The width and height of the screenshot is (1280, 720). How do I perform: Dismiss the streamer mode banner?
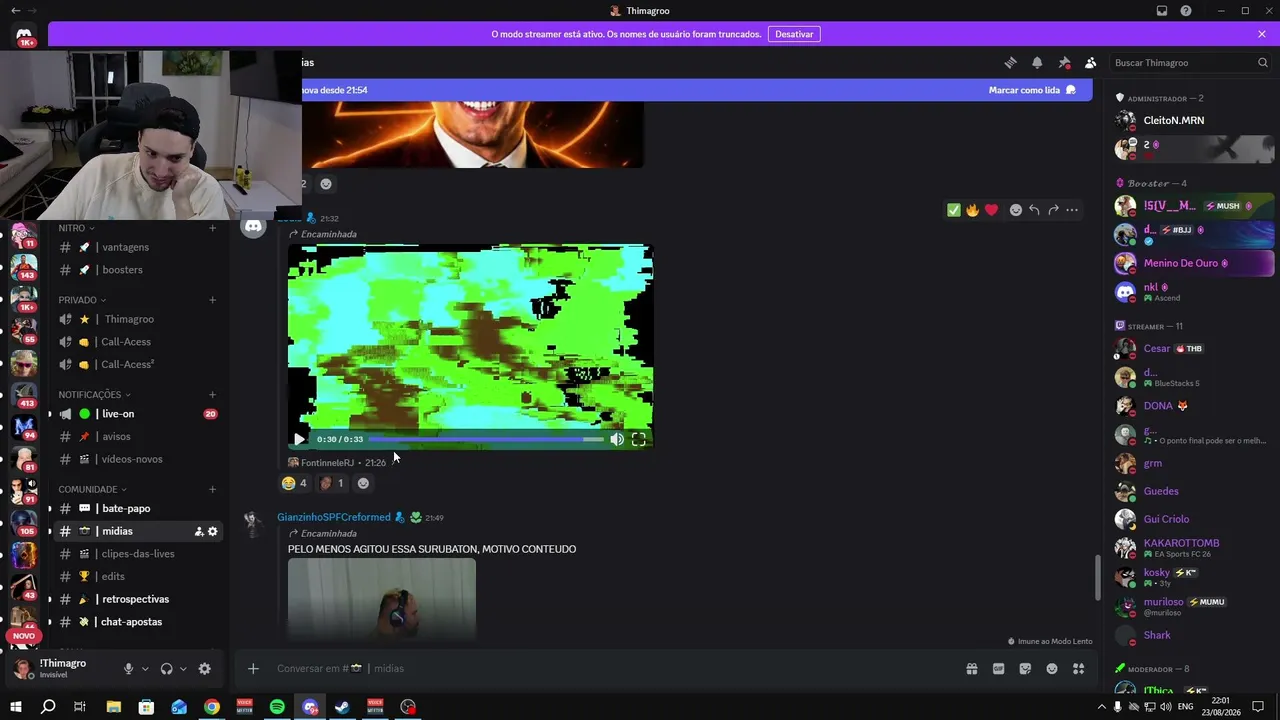[1262, 34]
